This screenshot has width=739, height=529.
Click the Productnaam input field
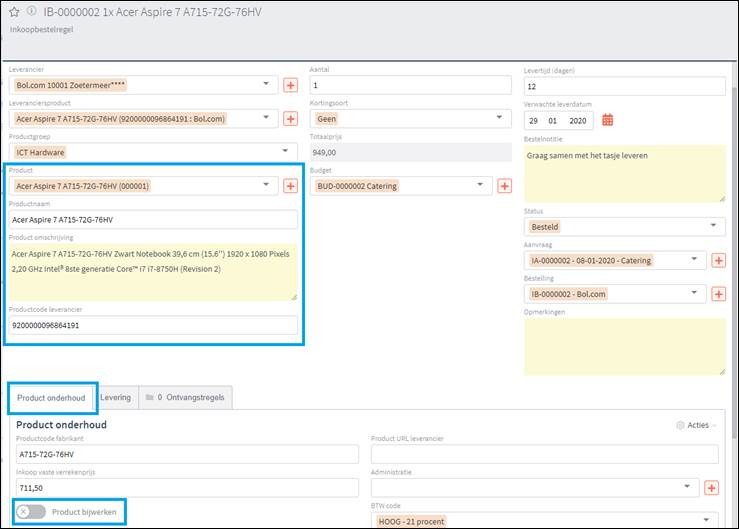pos(153,220)
